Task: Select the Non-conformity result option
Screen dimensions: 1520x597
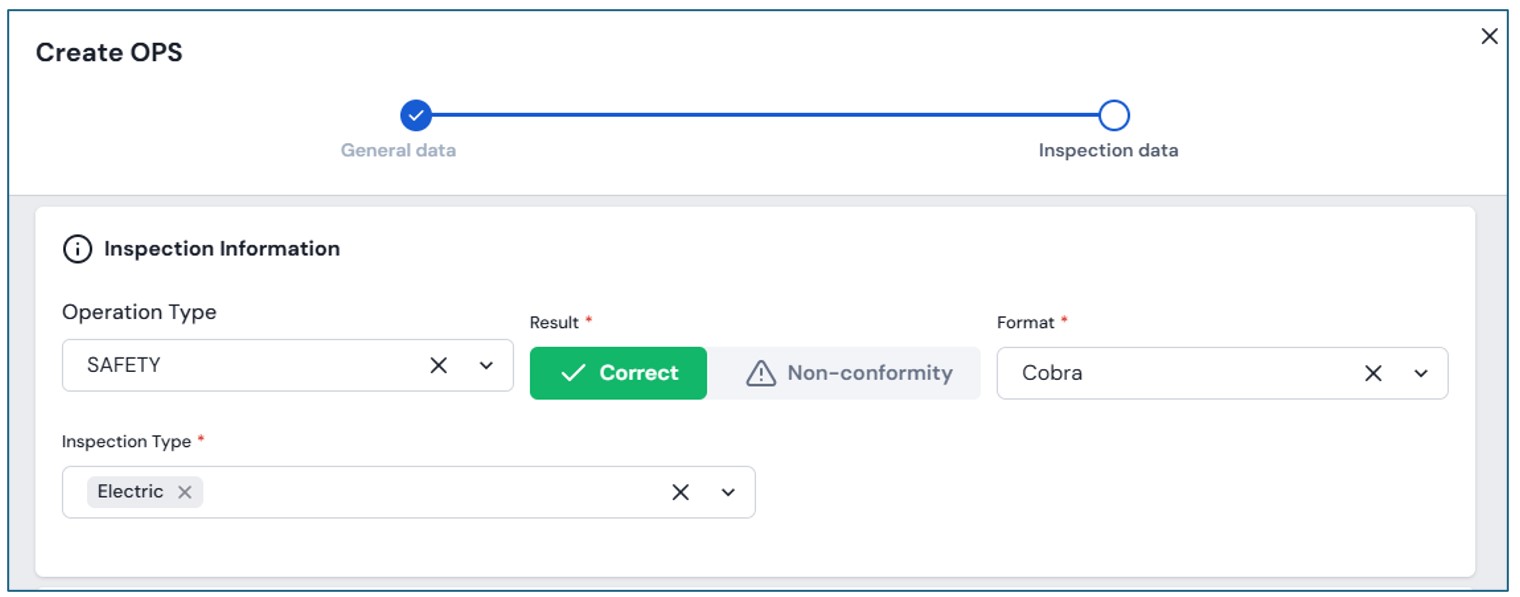Action: point(848,373)
